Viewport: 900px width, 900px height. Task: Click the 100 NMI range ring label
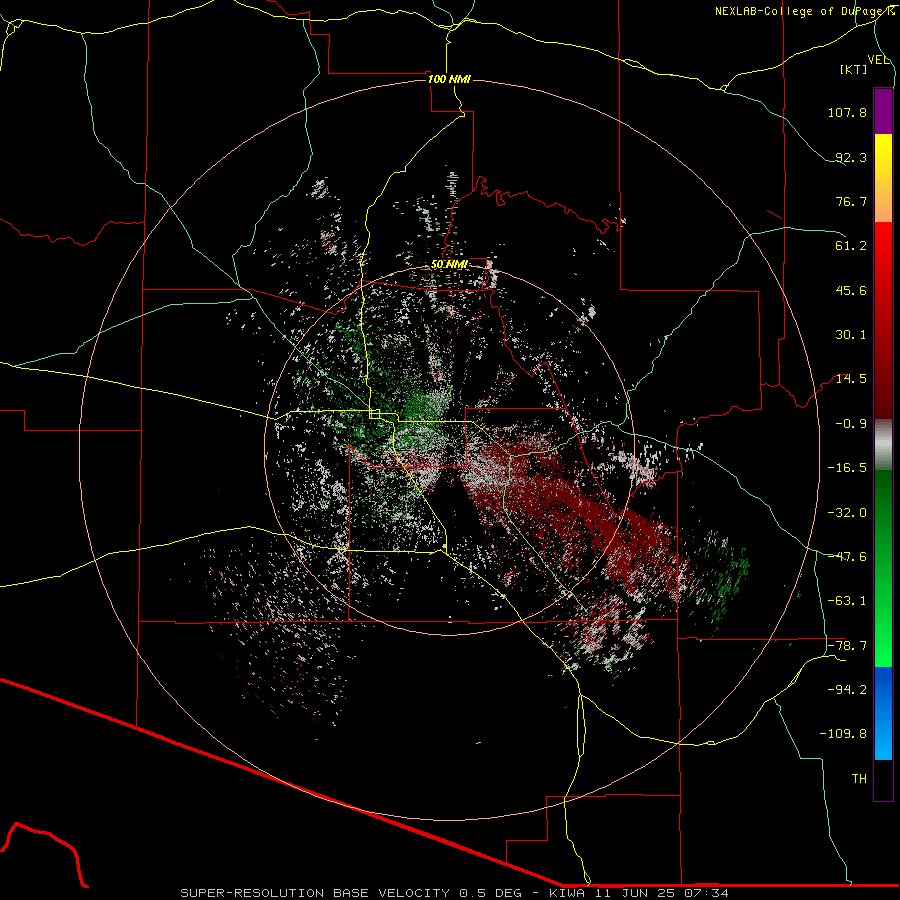[x=449, y=79]
